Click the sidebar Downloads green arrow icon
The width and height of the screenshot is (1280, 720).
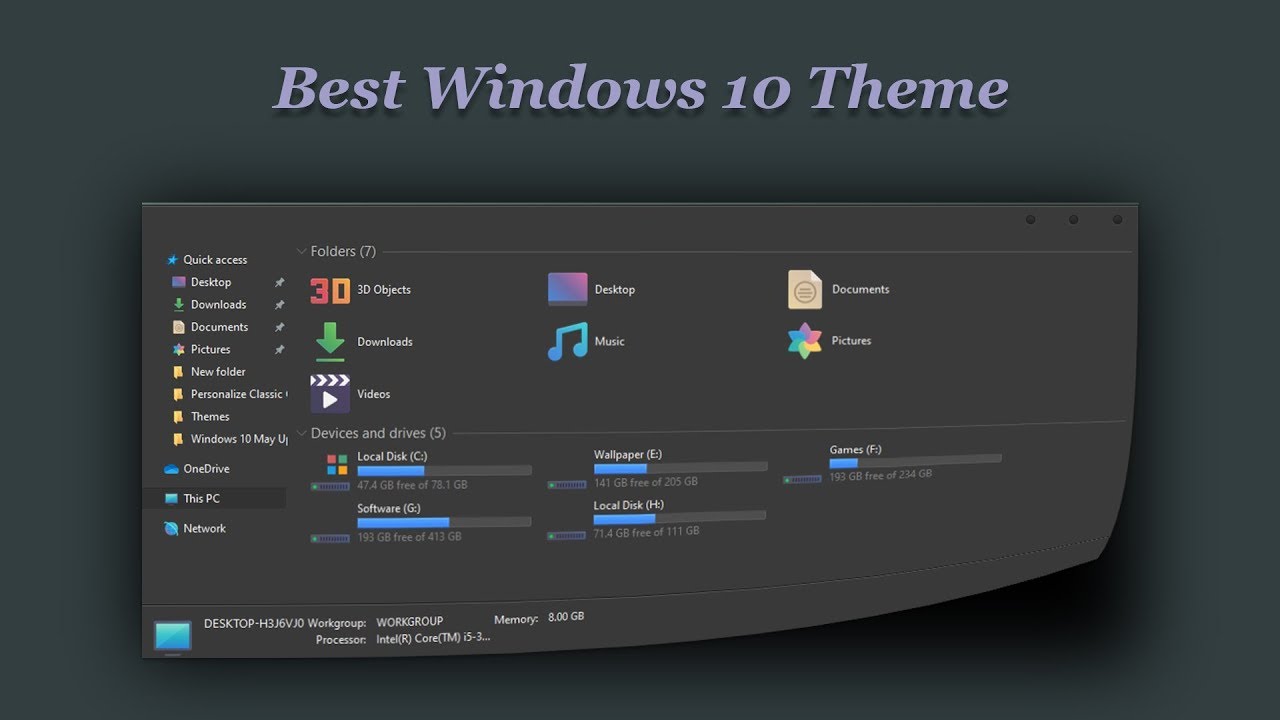coord(178,305)
